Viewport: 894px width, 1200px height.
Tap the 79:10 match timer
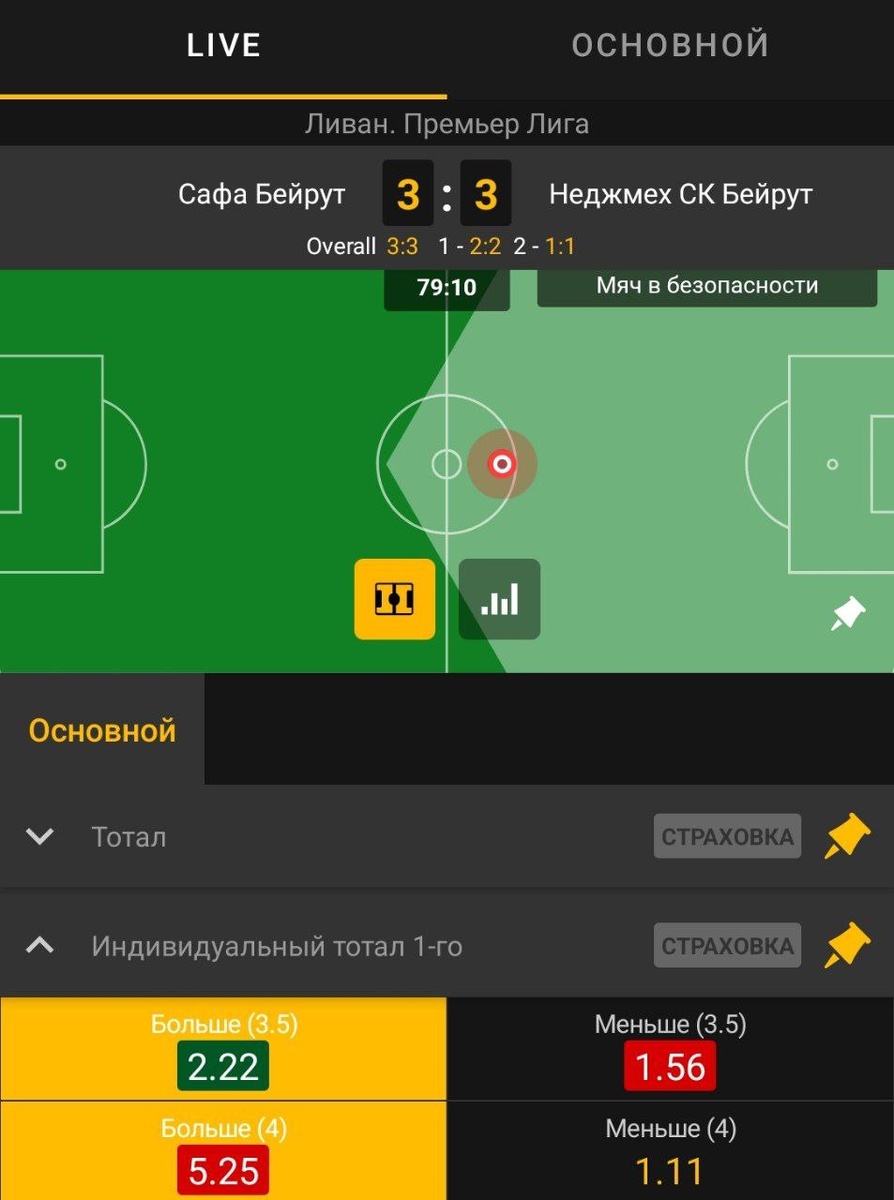pyautogui.click(x=446, y=289)
